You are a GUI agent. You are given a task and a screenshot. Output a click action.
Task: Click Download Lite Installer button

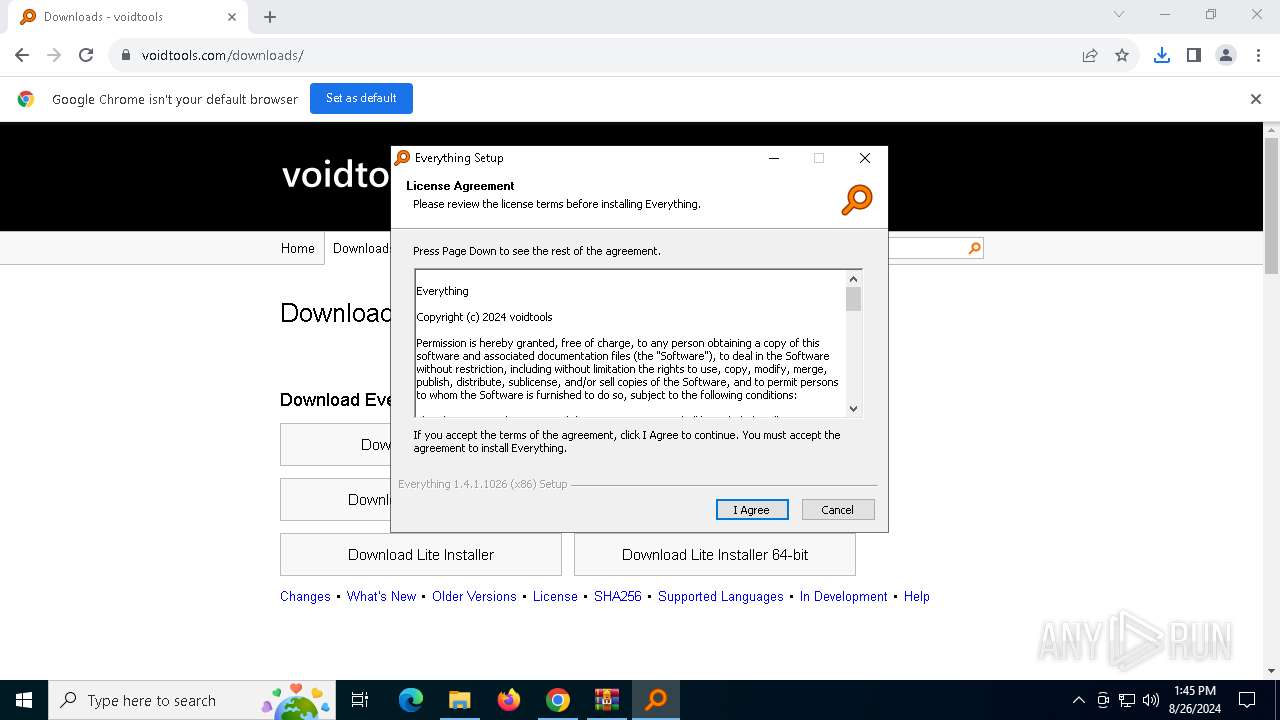tap(421, 555)
